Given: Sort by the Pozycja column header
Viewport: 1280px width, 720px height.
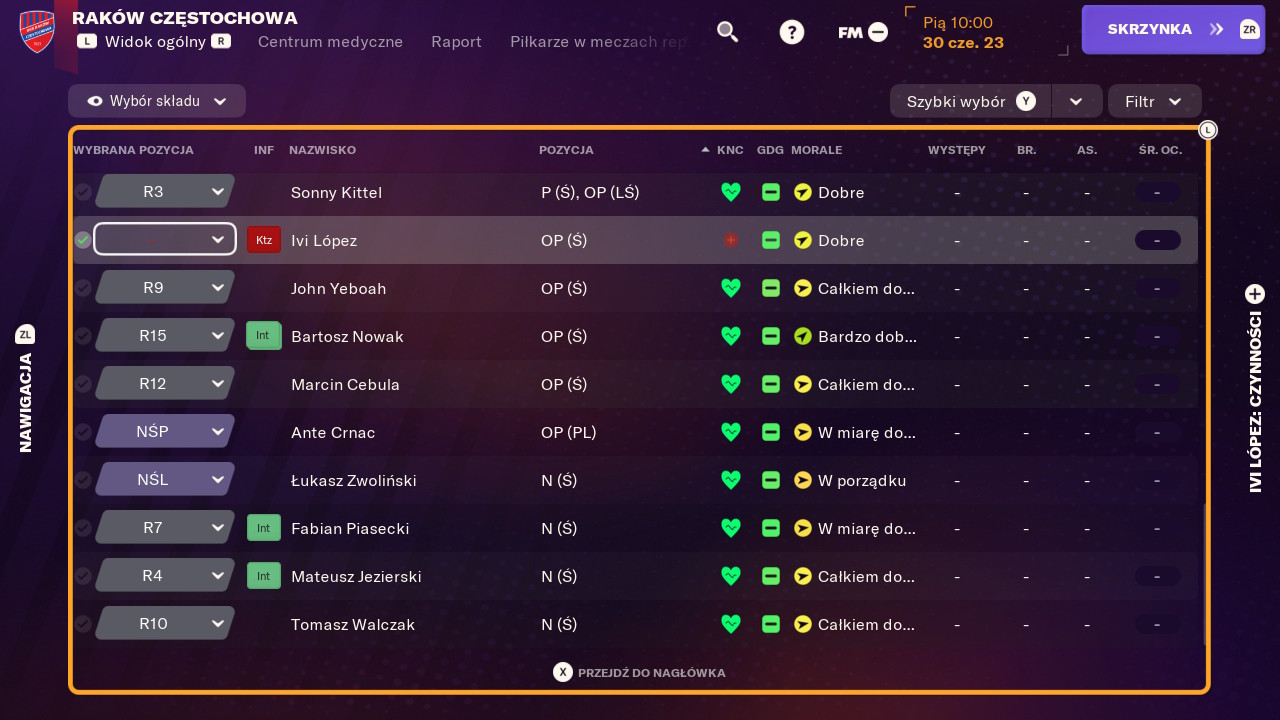Looking at the screenshot, I should pyautogui.click(x=566, y=150).
